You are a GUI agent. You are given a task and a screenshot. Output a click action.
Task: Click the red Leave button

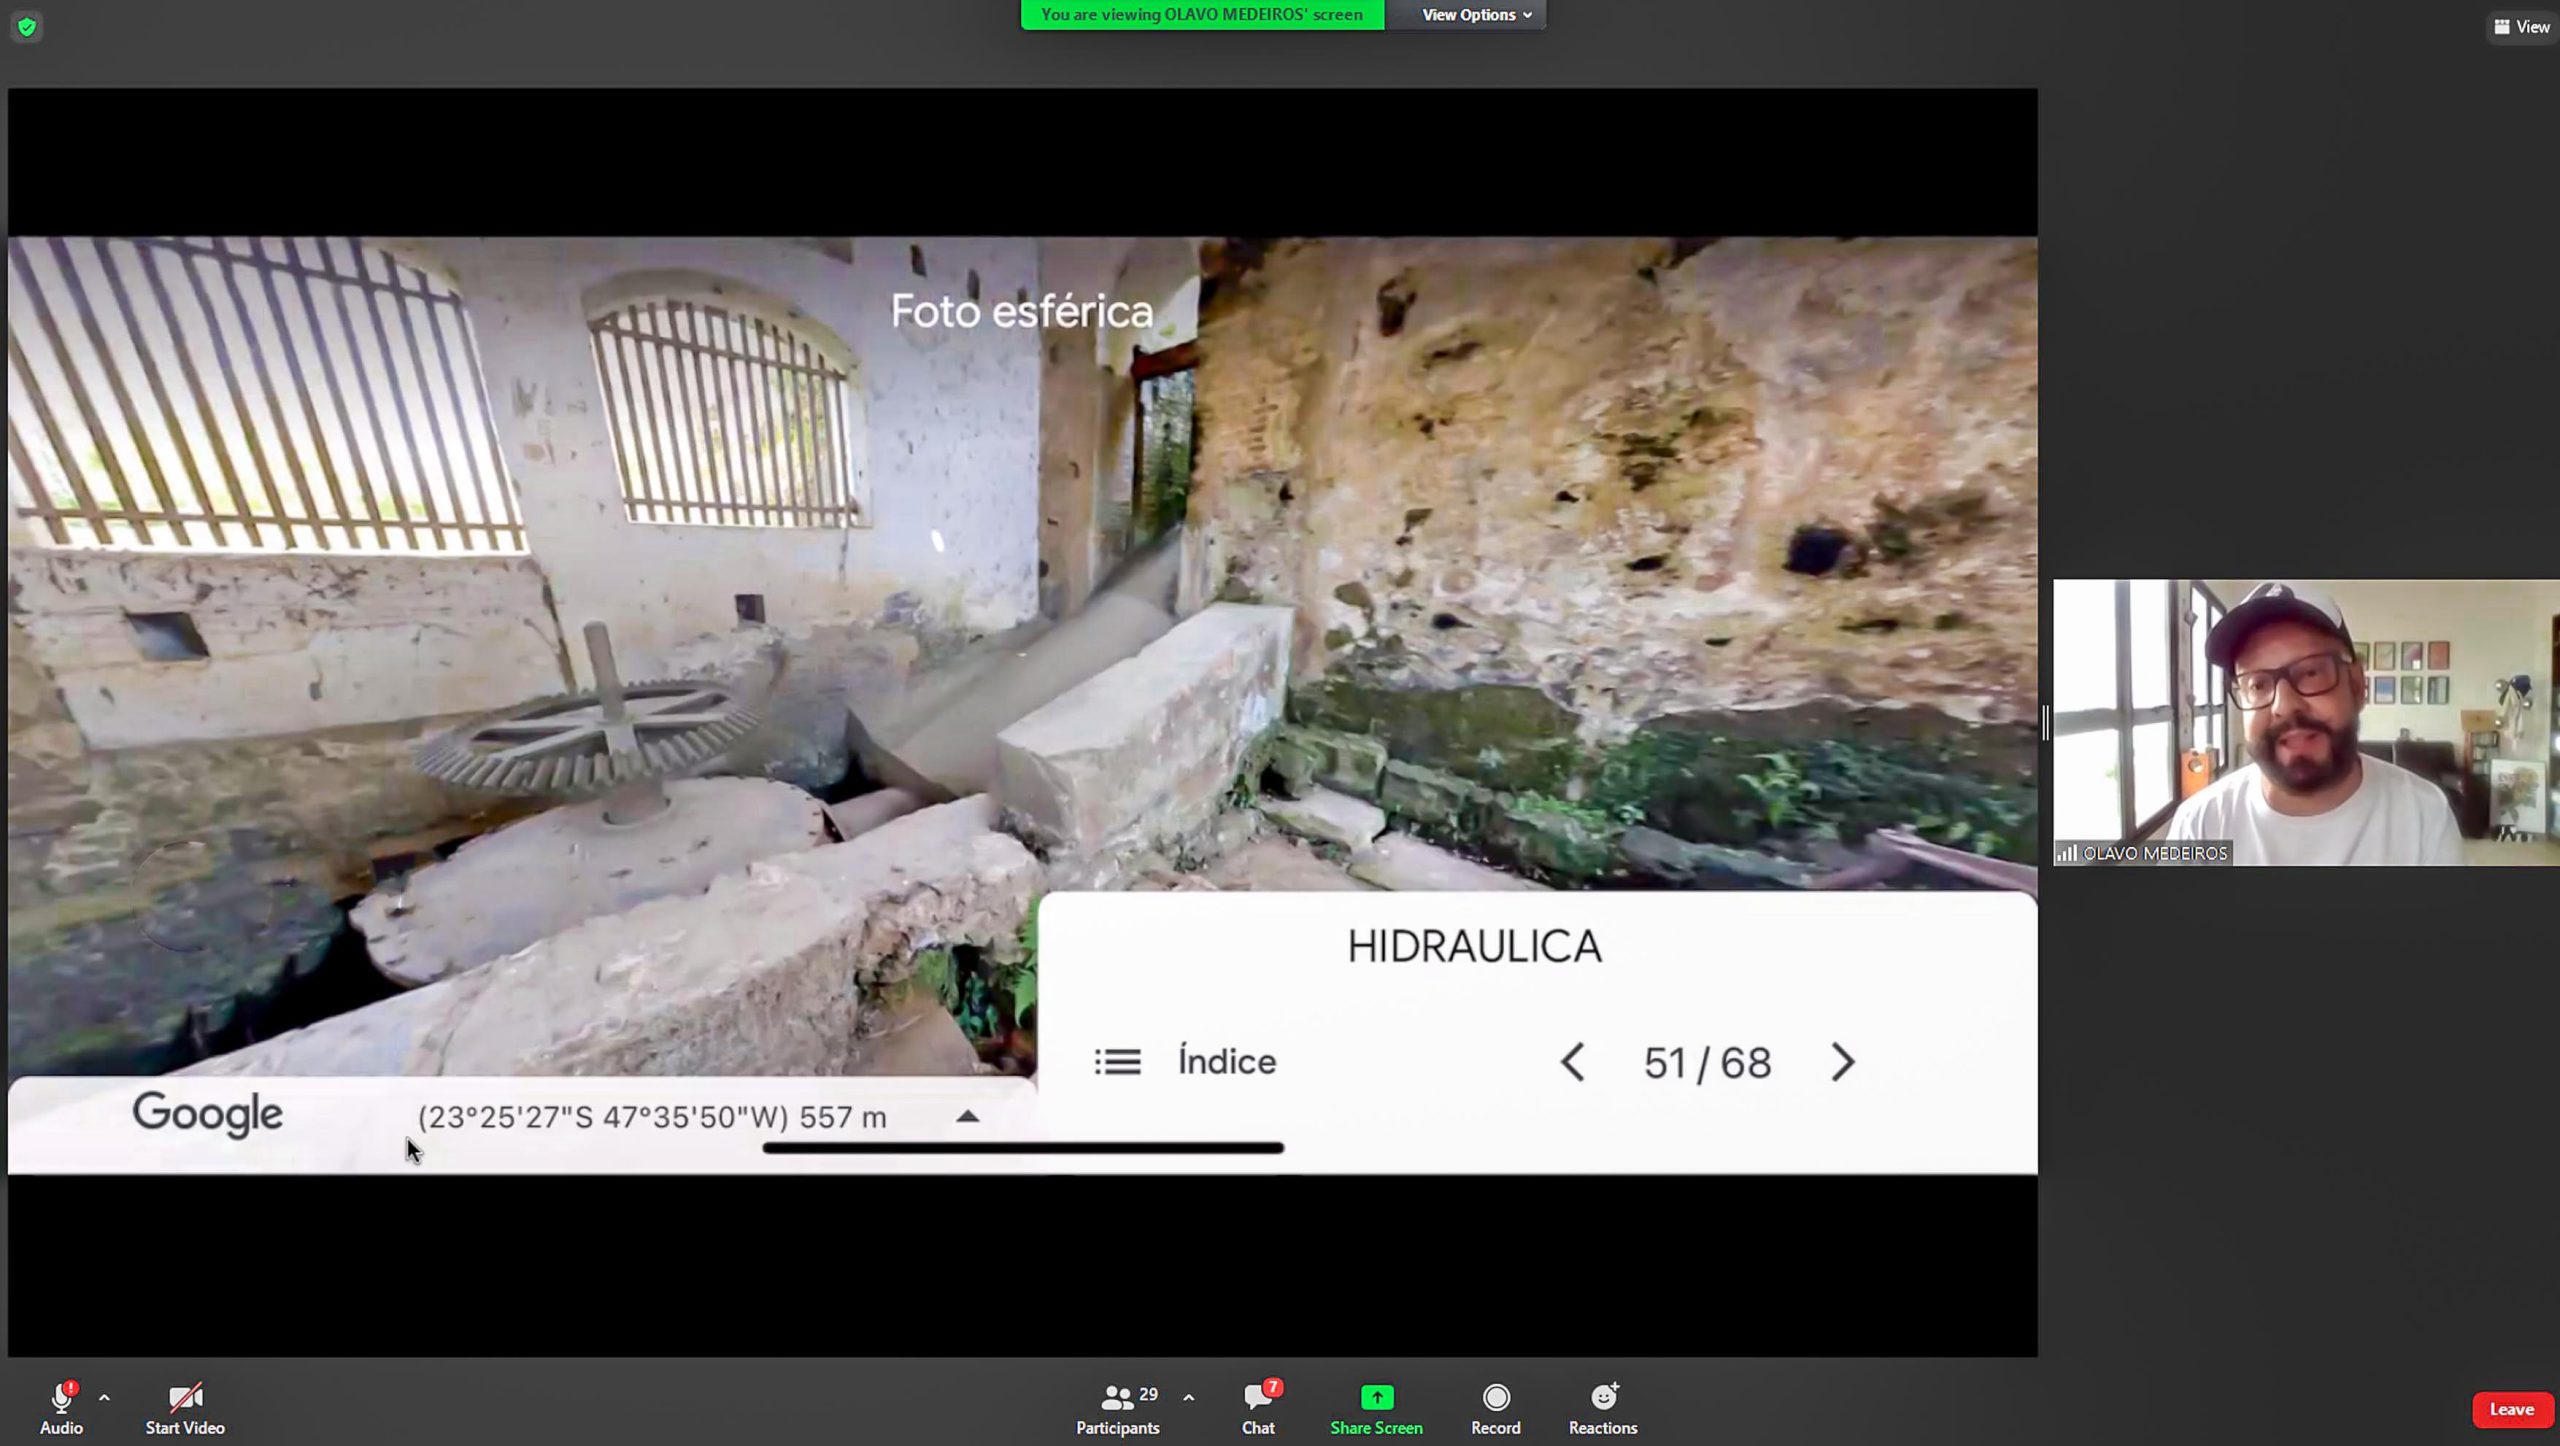coord(2511,1409)
